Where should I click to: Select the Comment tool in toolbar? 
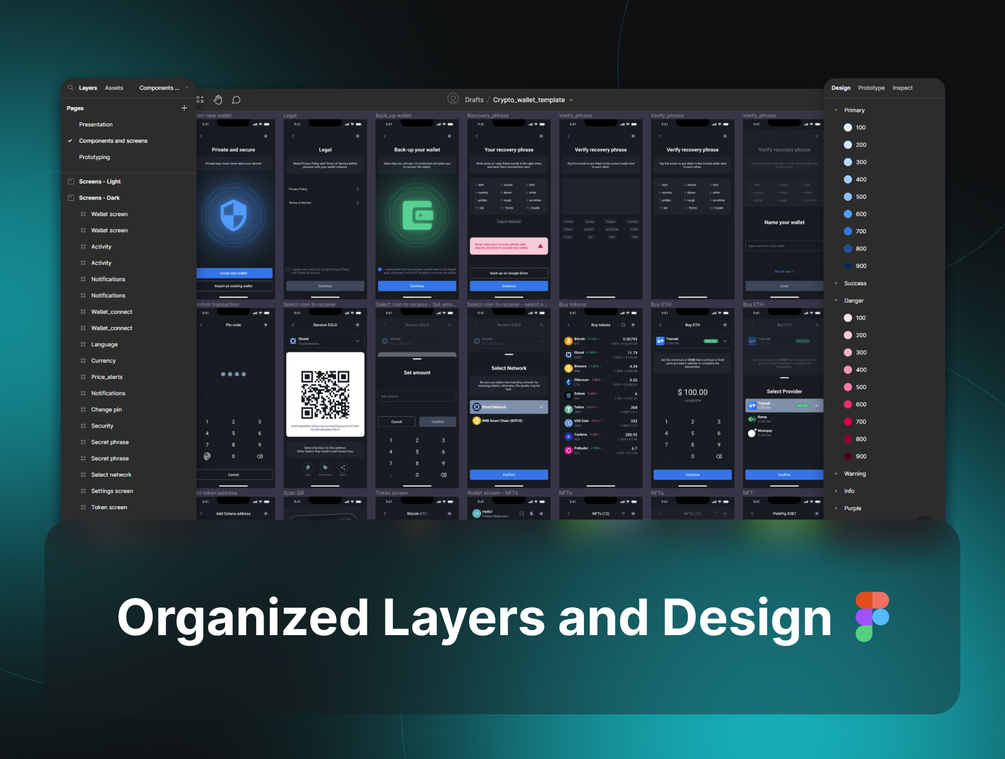[x=236, y=100]
